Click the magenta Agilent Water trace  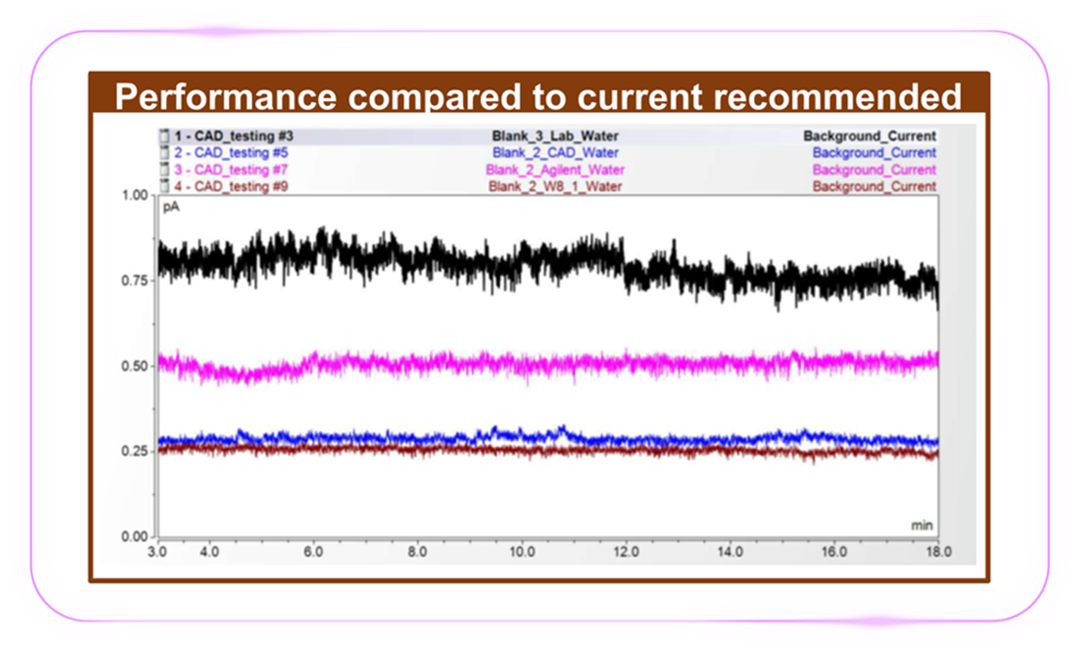click(600, 362)
